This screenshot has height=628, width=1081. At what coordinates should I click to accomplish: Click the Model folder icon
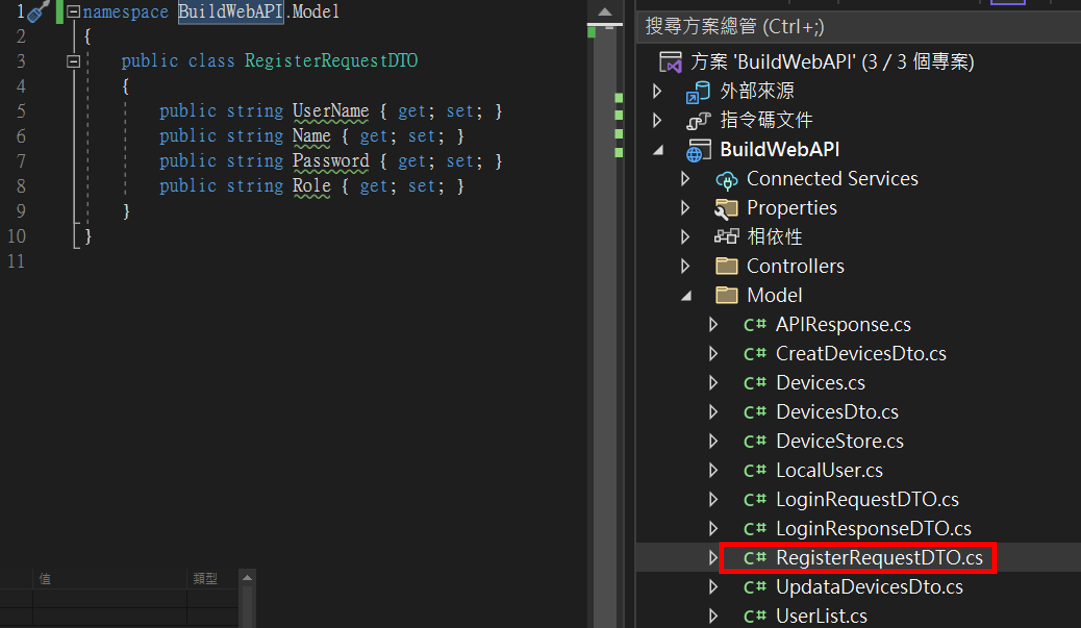pyautogui.click(x=727, y=295)
